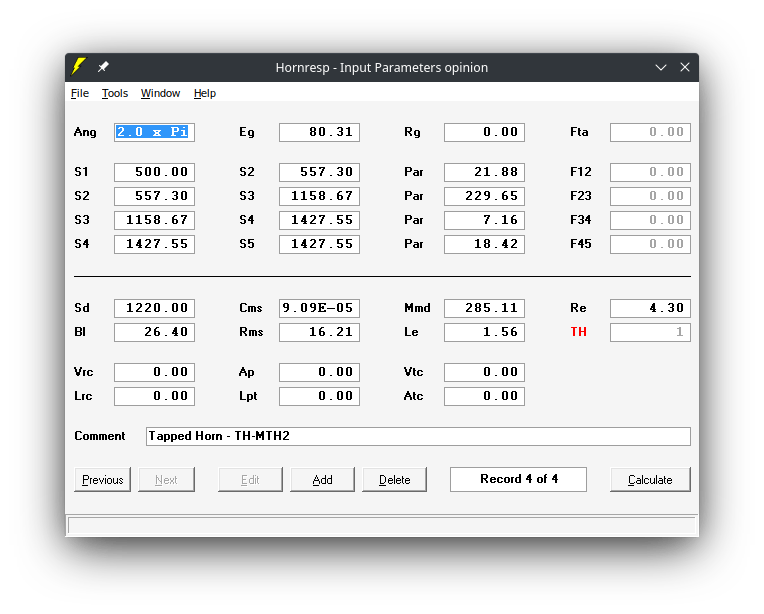Click the S1 field with 500.00
764x614 pixels.
(x=154, y=172)
